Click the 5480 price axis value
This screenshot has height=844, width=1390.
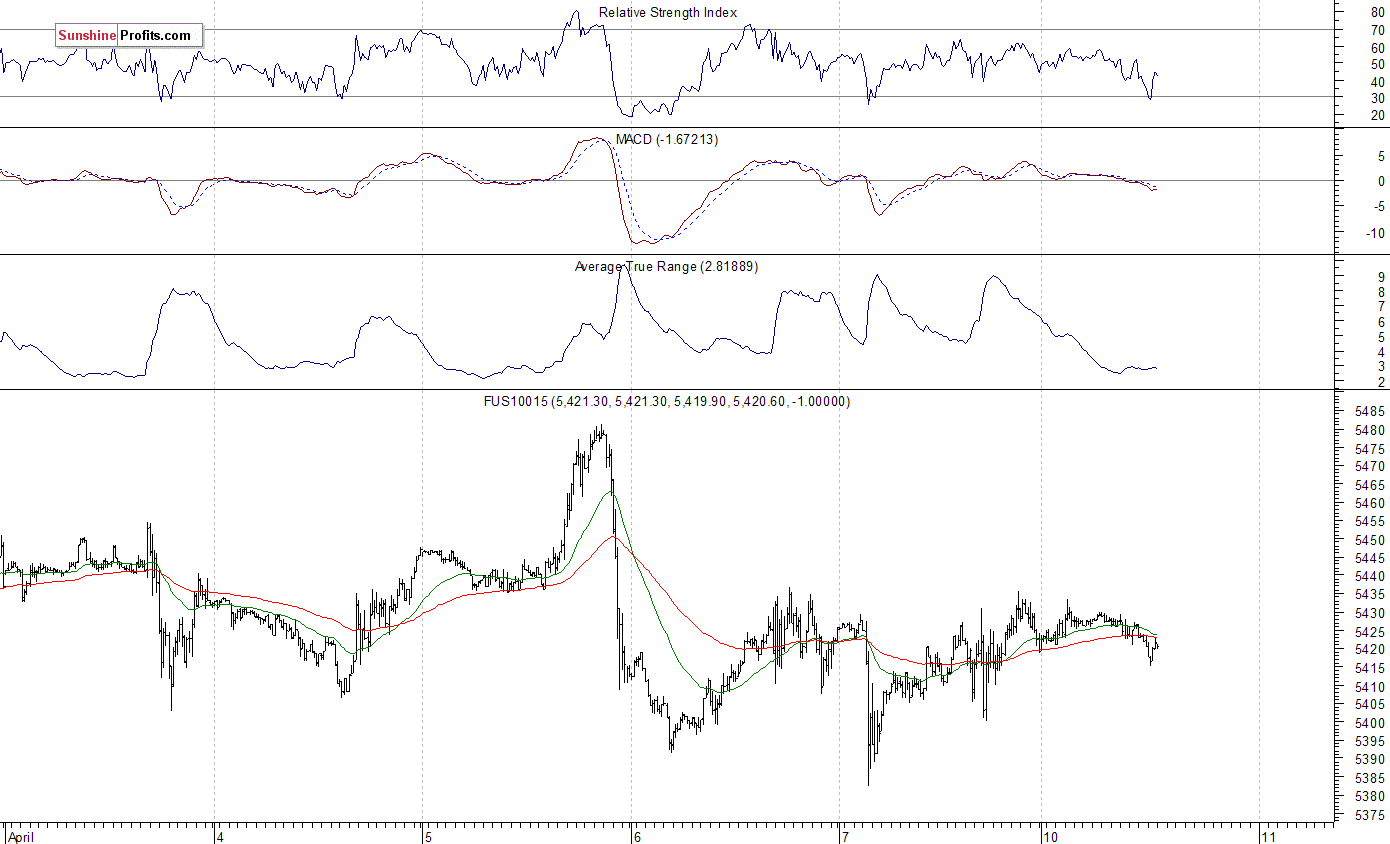click(x=1369, y=430)
